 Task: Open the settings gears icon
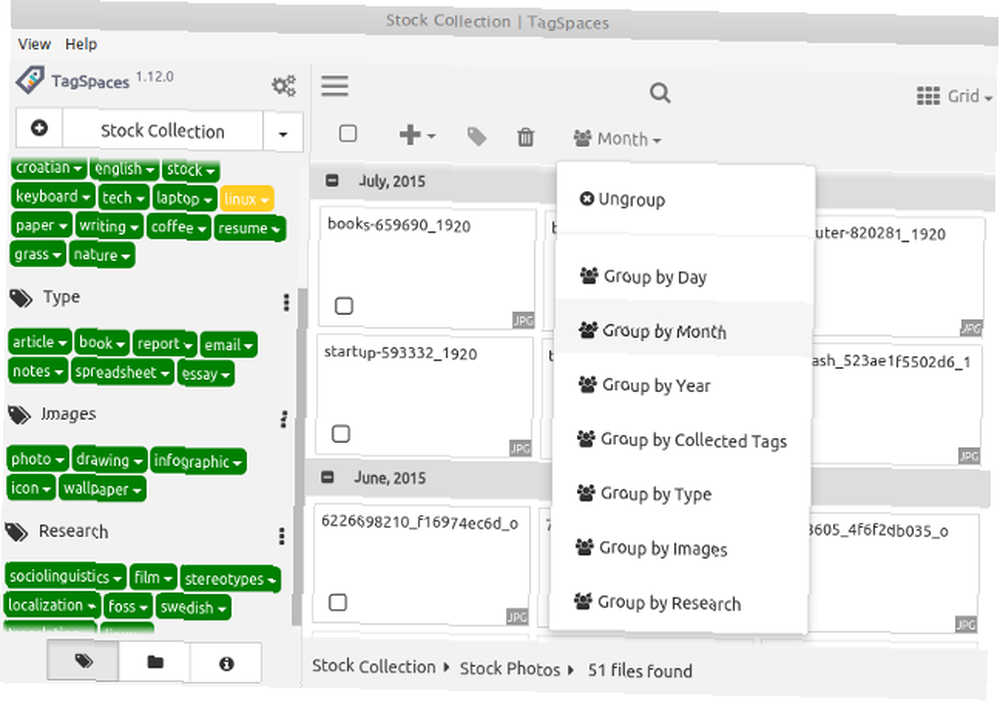point(284,85)
